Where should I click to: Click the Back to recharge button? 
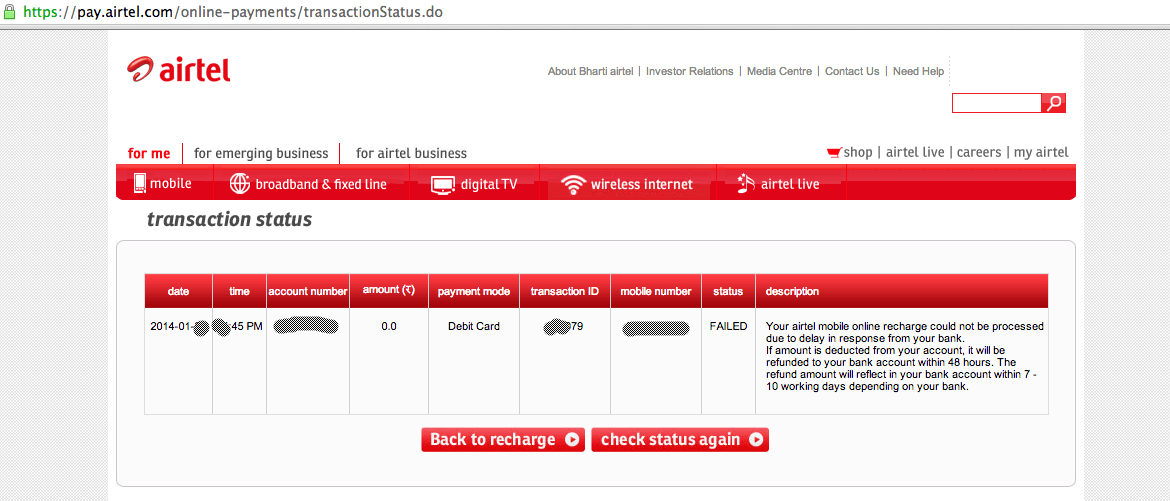coord(504,440)
